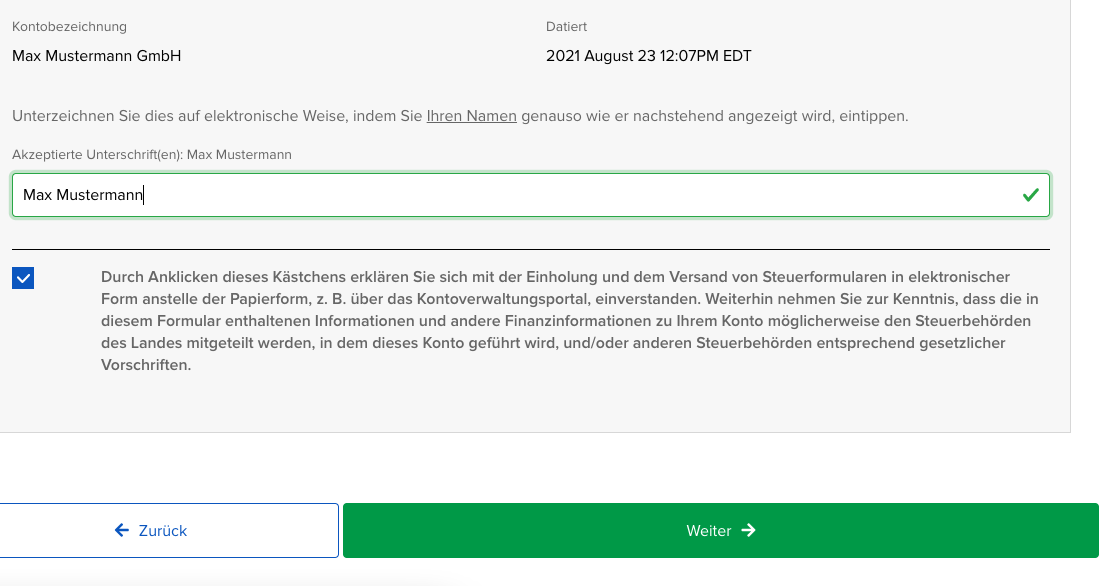
Task: Select the account name "Max Mustermann GmbH"
Action: [x=96, y=56]
